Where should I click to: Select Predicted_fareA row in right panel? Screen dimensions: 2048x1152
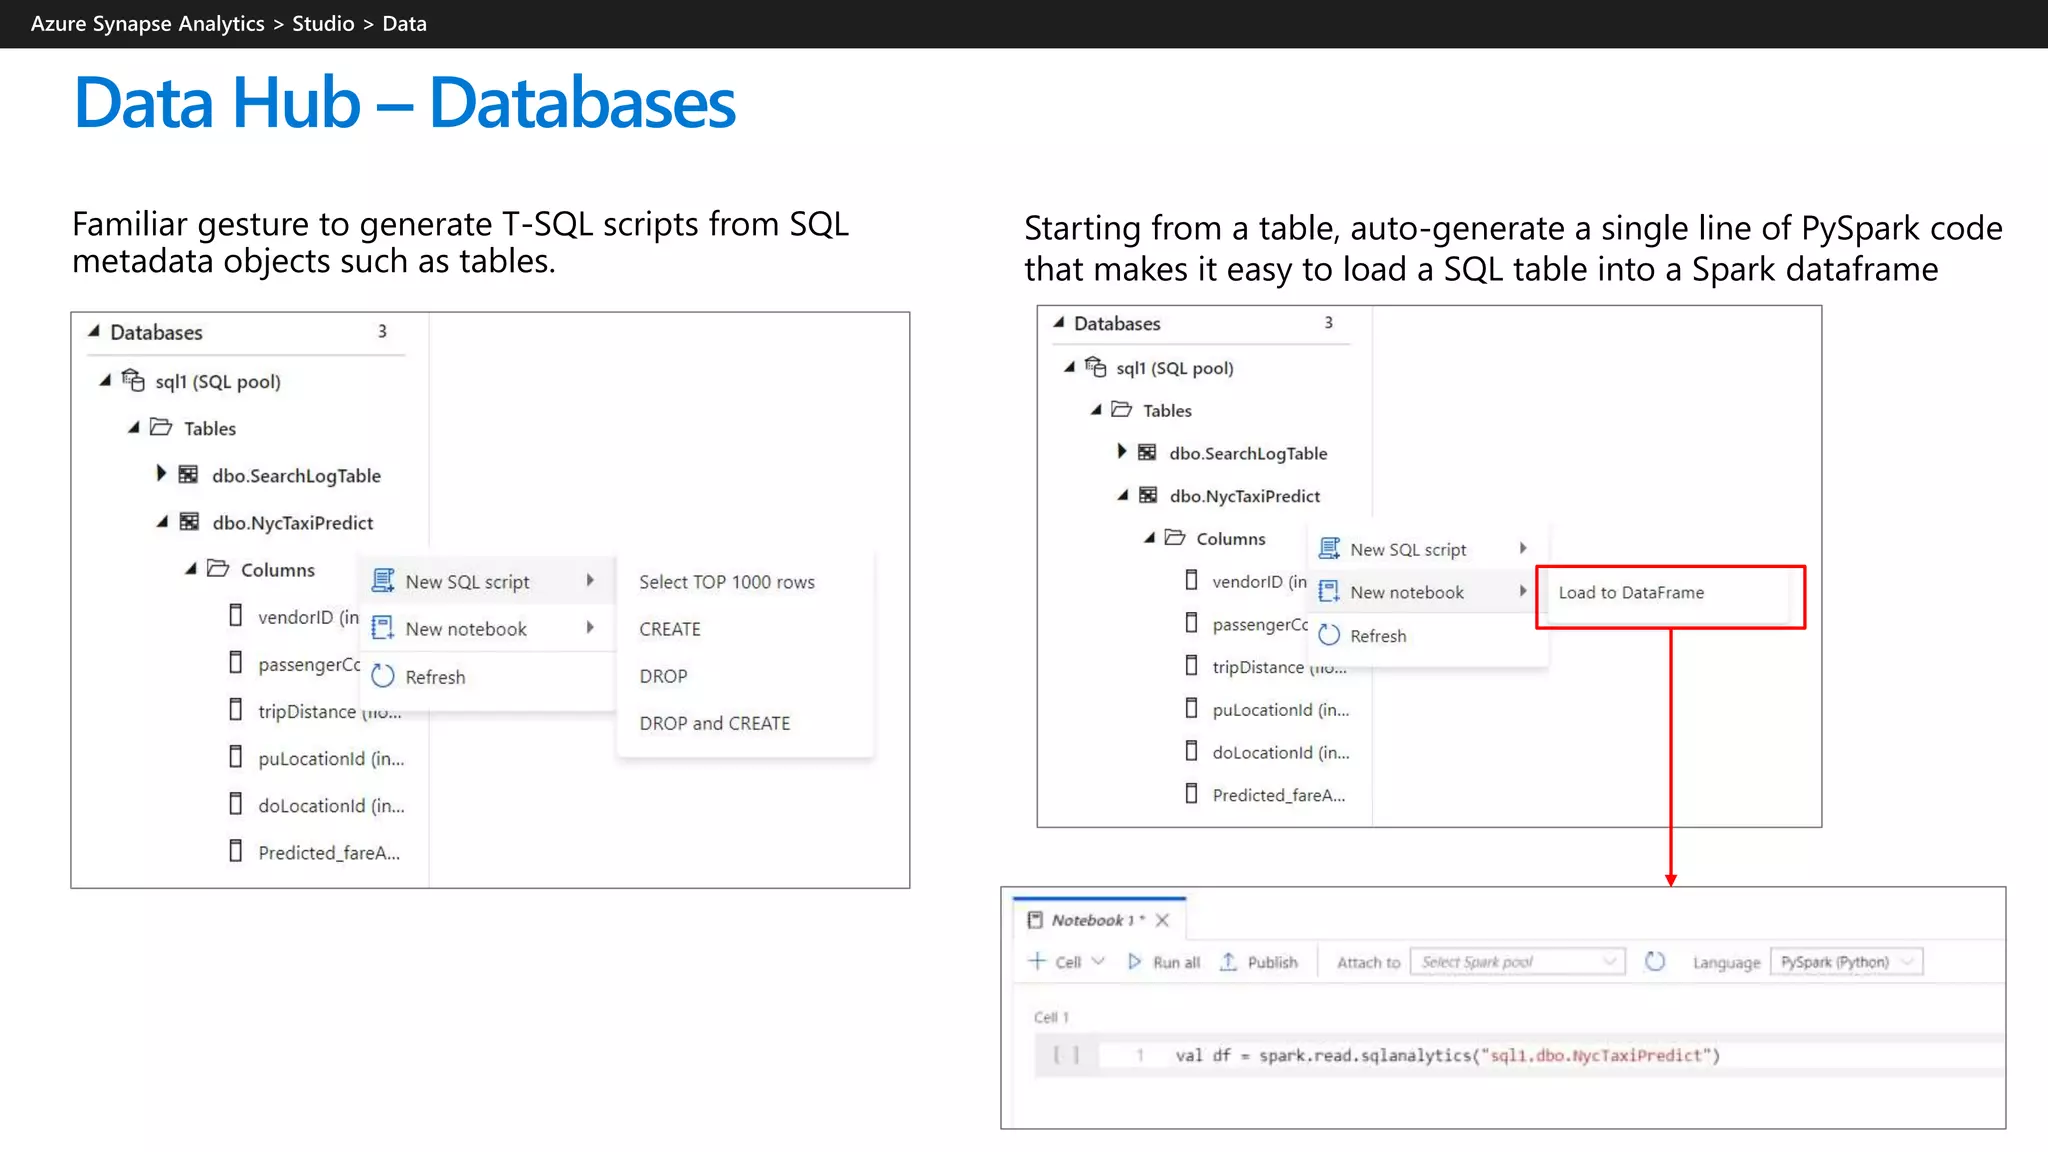point(1266,794)
